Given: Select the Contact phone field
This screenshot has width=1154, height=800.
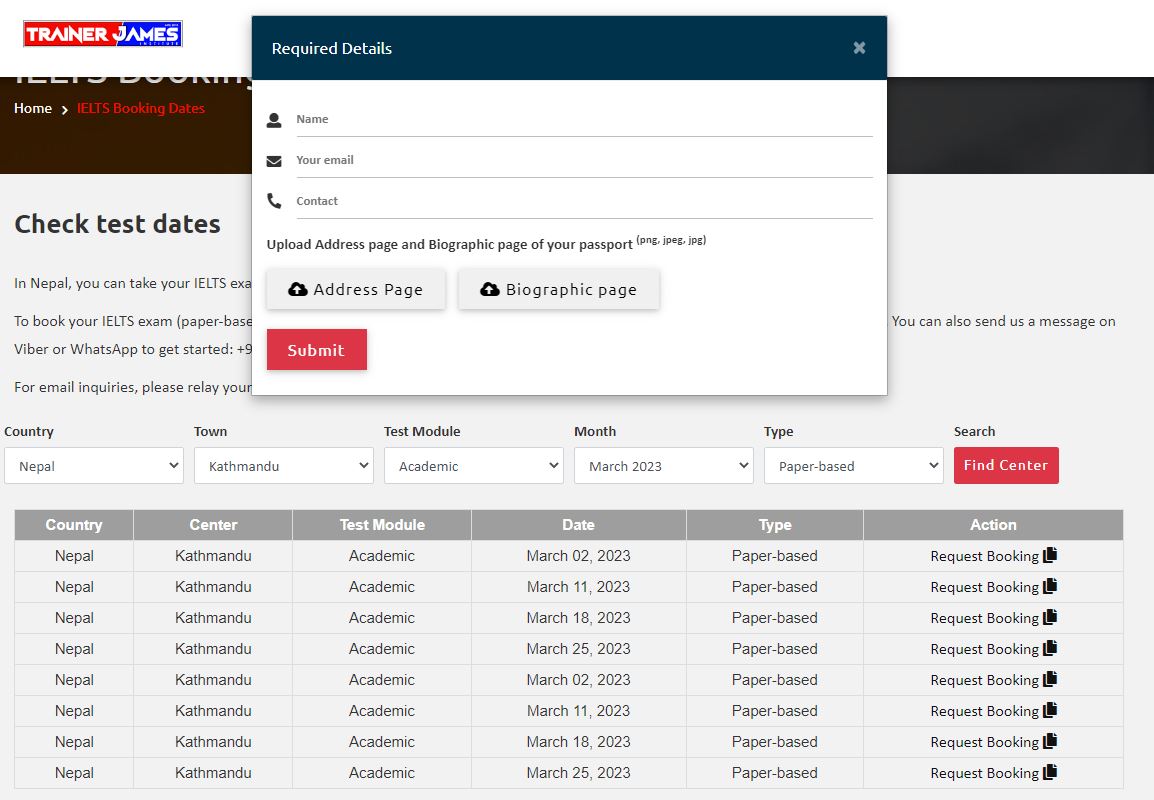Looking at the screenshot, I should pyautogui.click(x=583, y=201).
